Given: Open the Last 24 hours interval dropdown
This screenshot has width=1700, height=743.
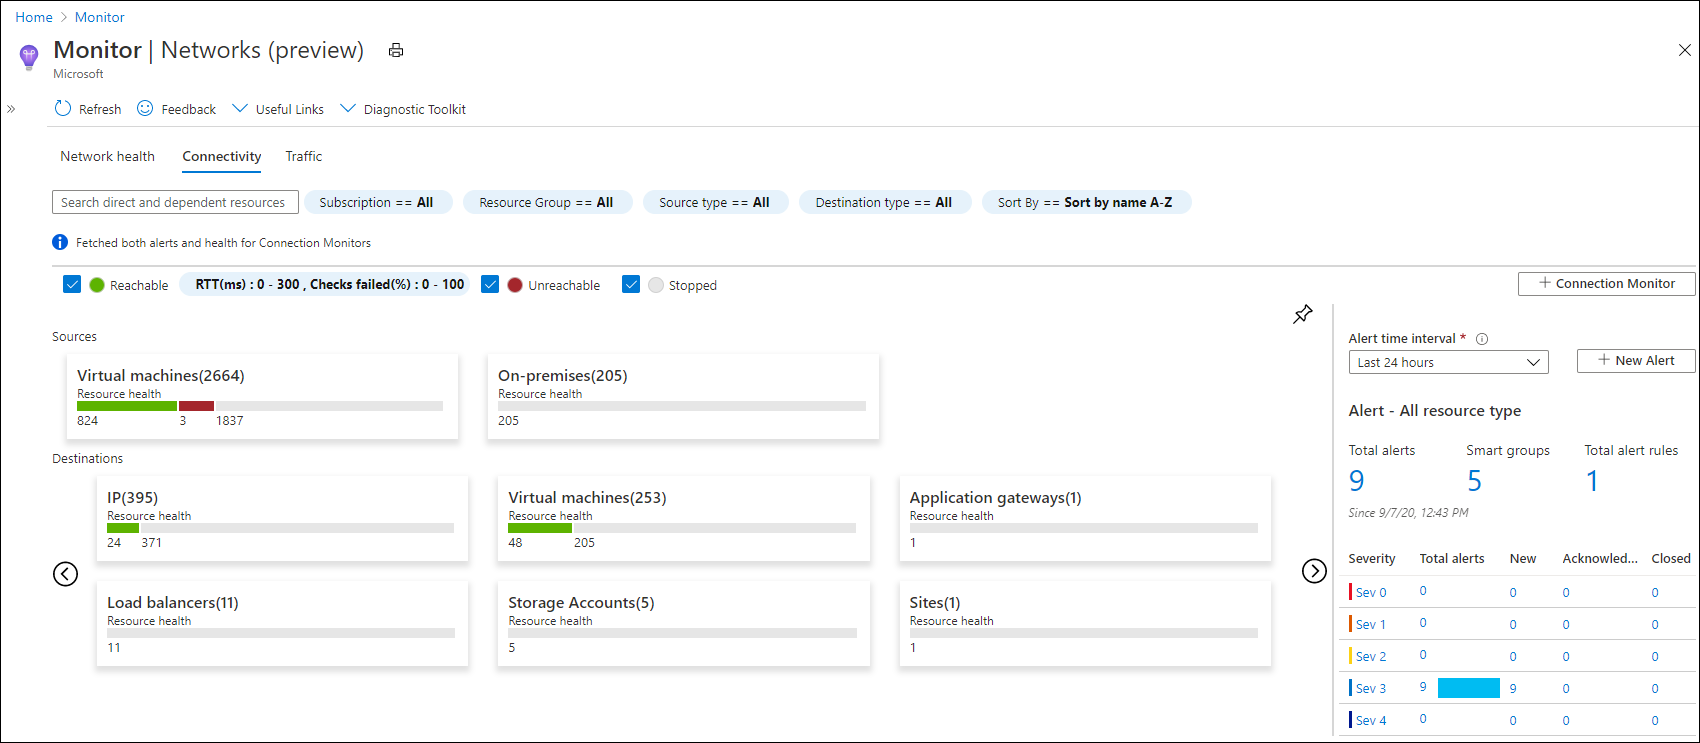Looking at the screenshot, I should (1448, 362).
